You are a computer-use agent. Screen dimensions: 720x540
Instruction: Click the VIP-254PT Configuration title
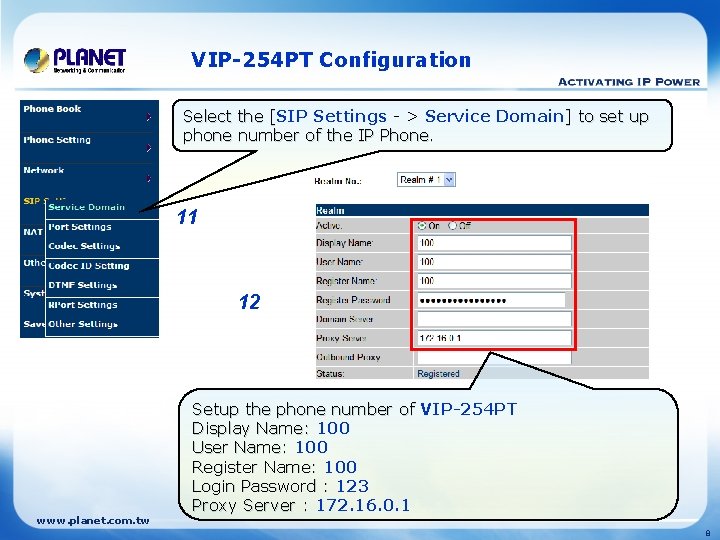point(331,60)
